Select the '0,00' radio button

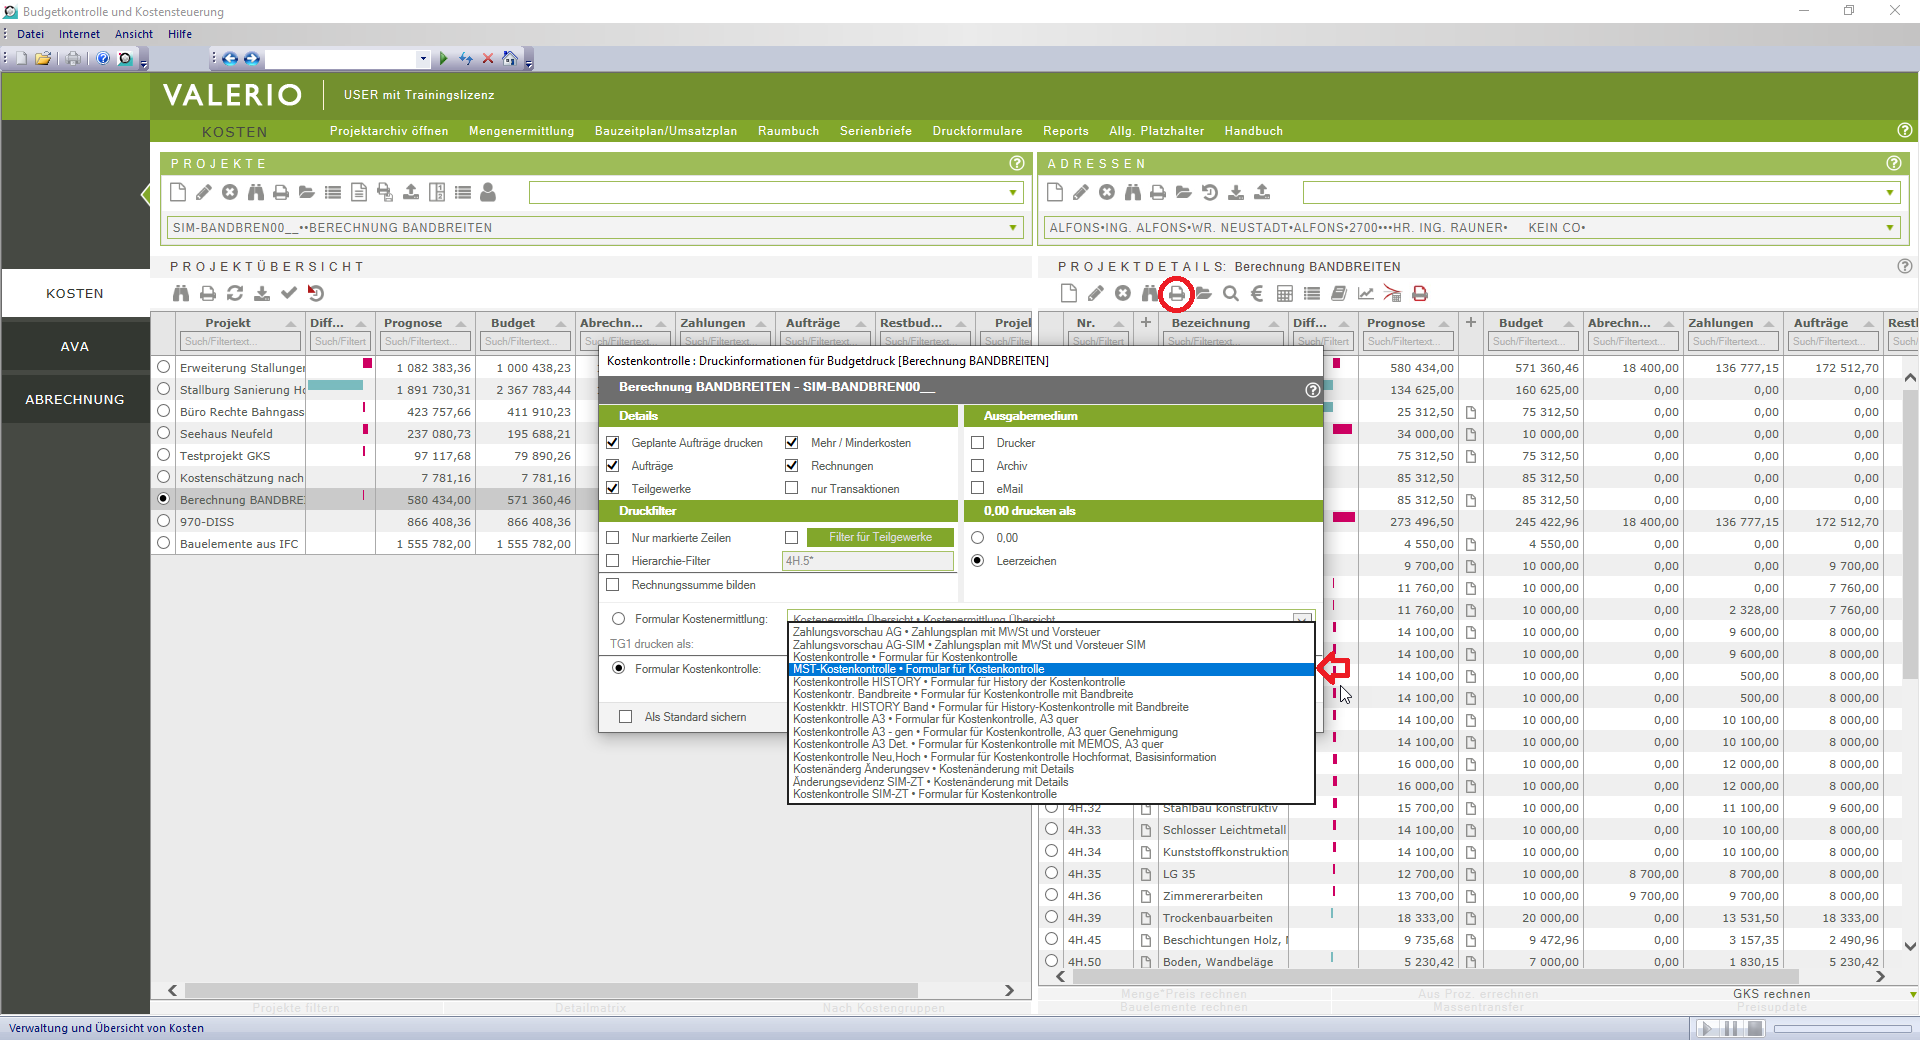978,538
